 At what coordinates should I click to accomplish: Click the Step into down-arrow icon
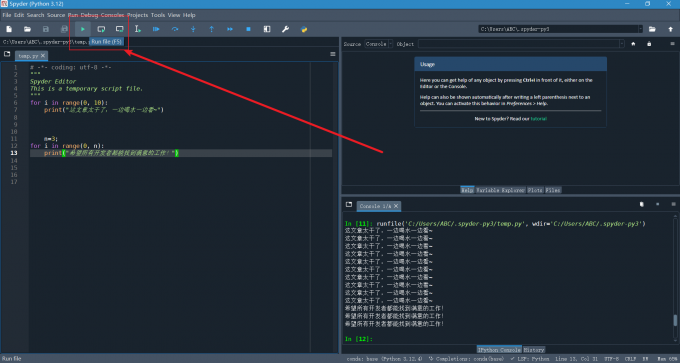[193, 29]
